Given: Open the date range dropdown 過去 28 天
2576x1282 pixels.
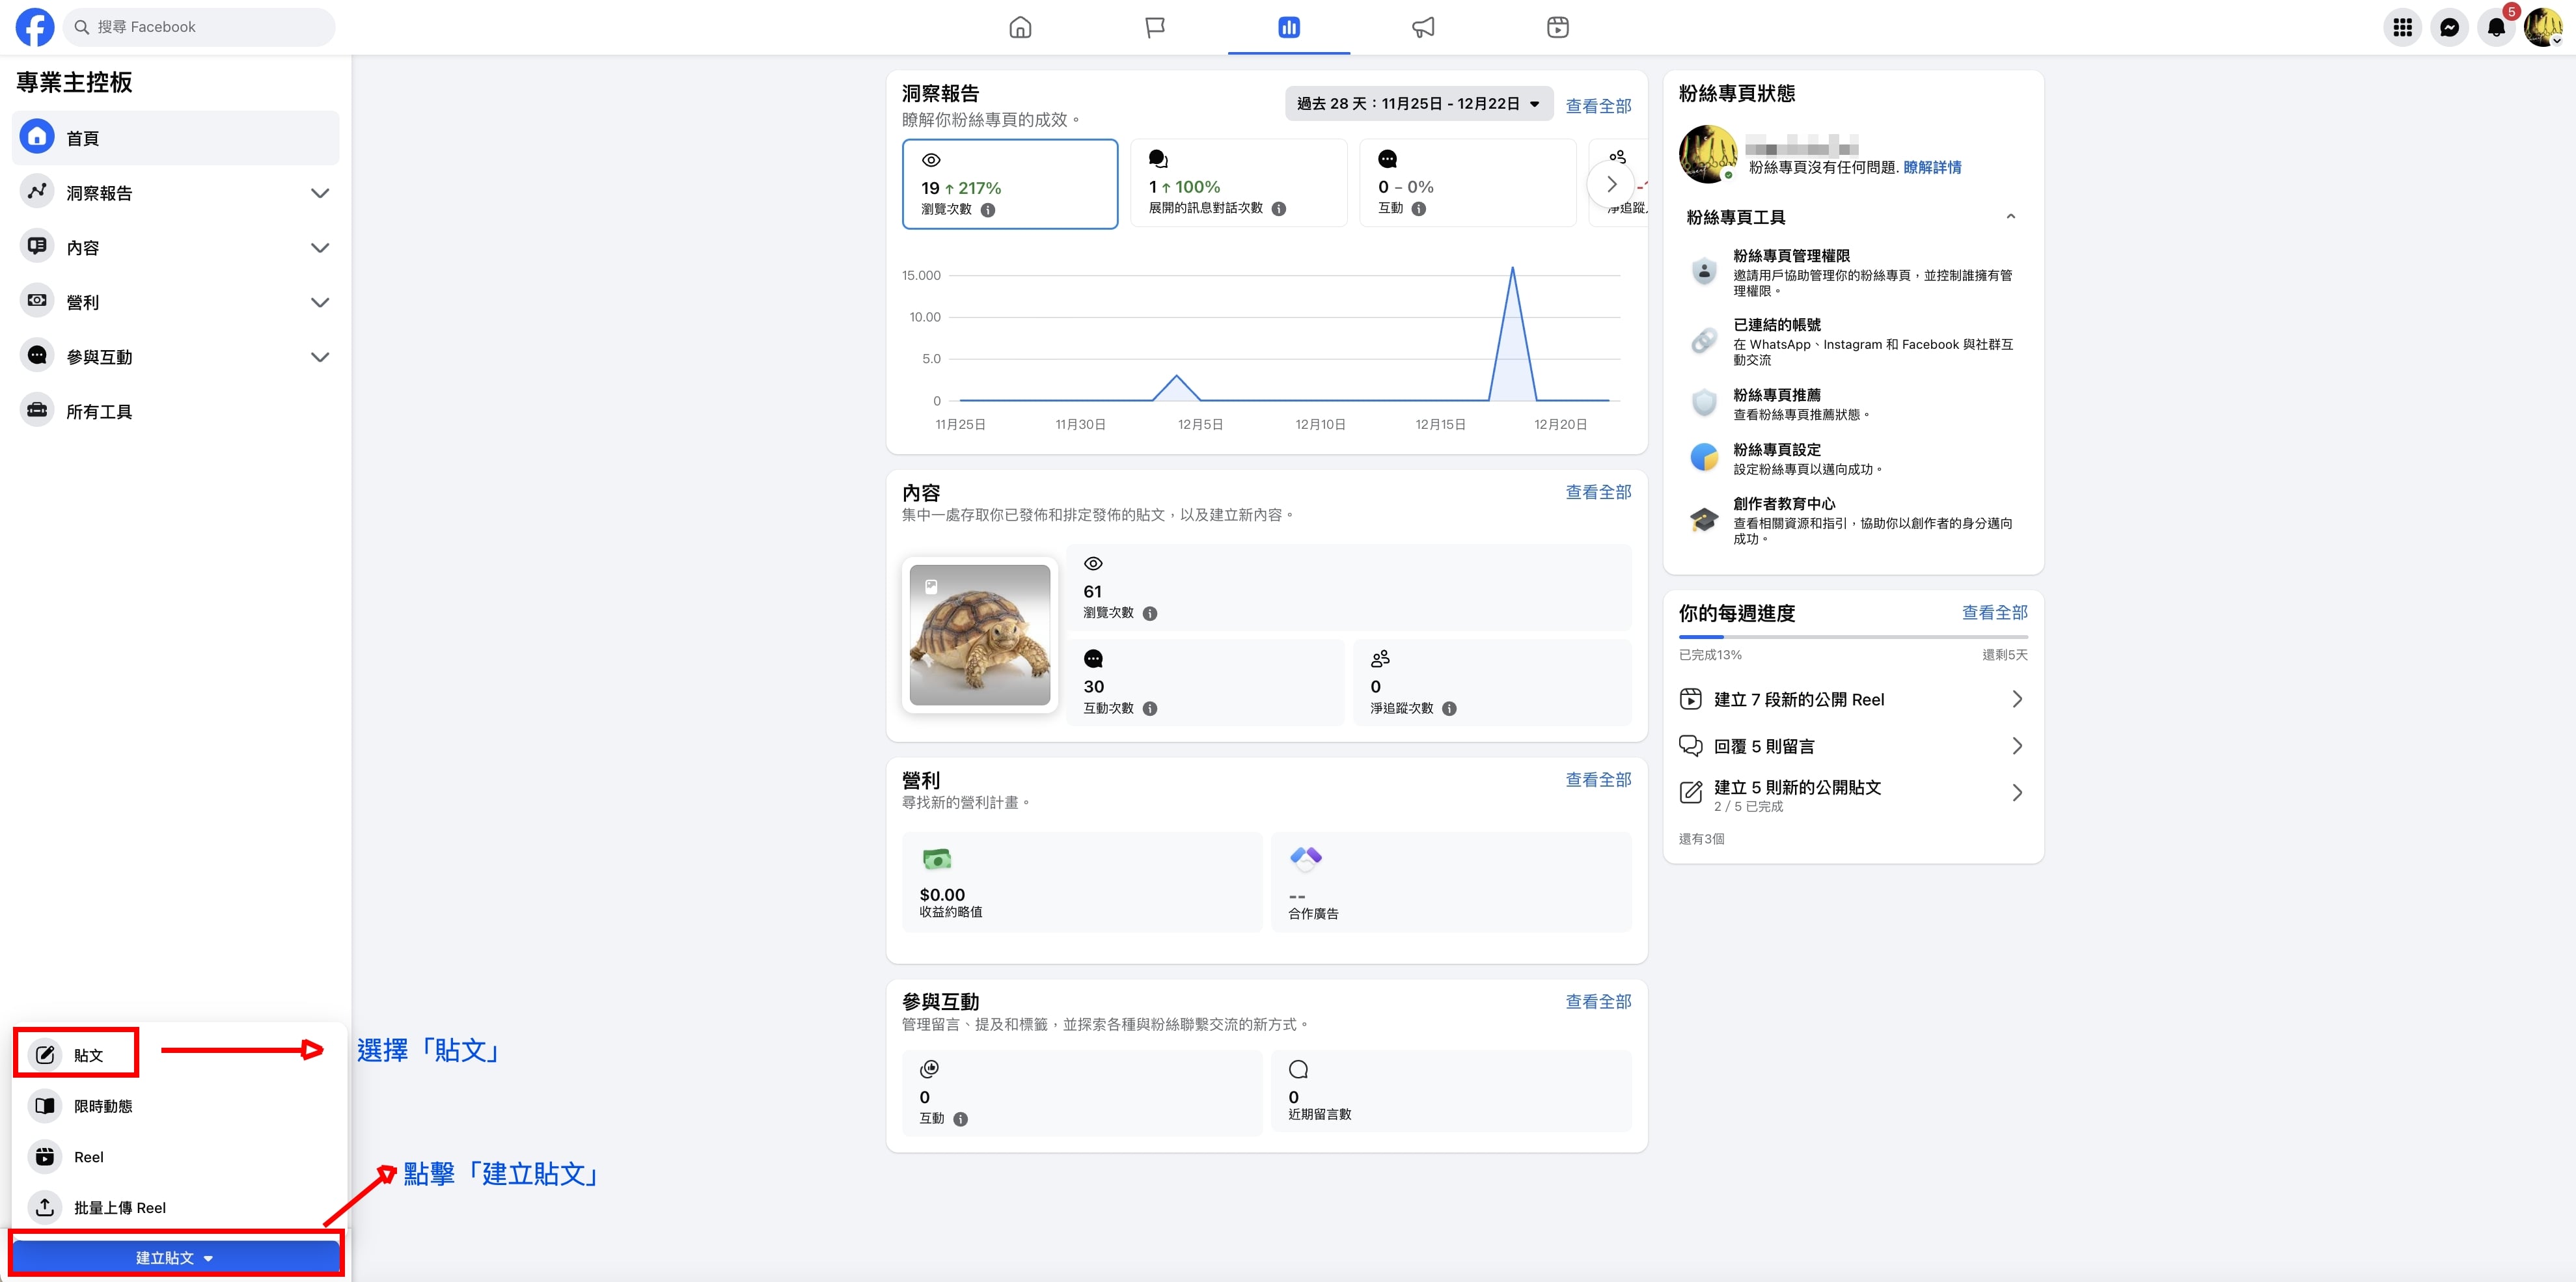Looking at the screenshot, I should point(1418,104).
